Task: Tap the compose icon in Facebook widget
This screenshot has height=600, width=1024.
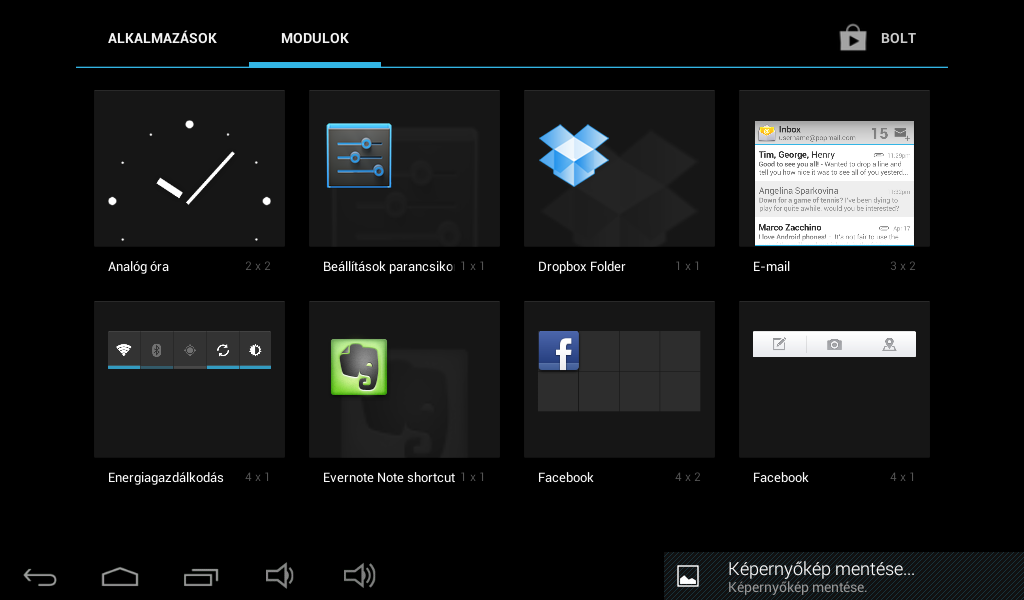Action: 780,344
